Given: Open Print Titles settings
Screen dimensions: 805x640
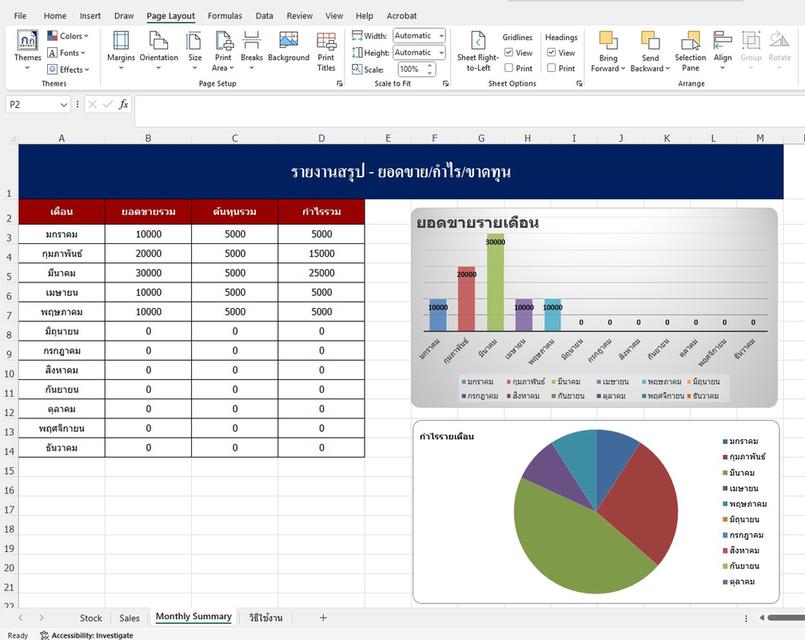Looking at the screenshot, I should 326,51.
